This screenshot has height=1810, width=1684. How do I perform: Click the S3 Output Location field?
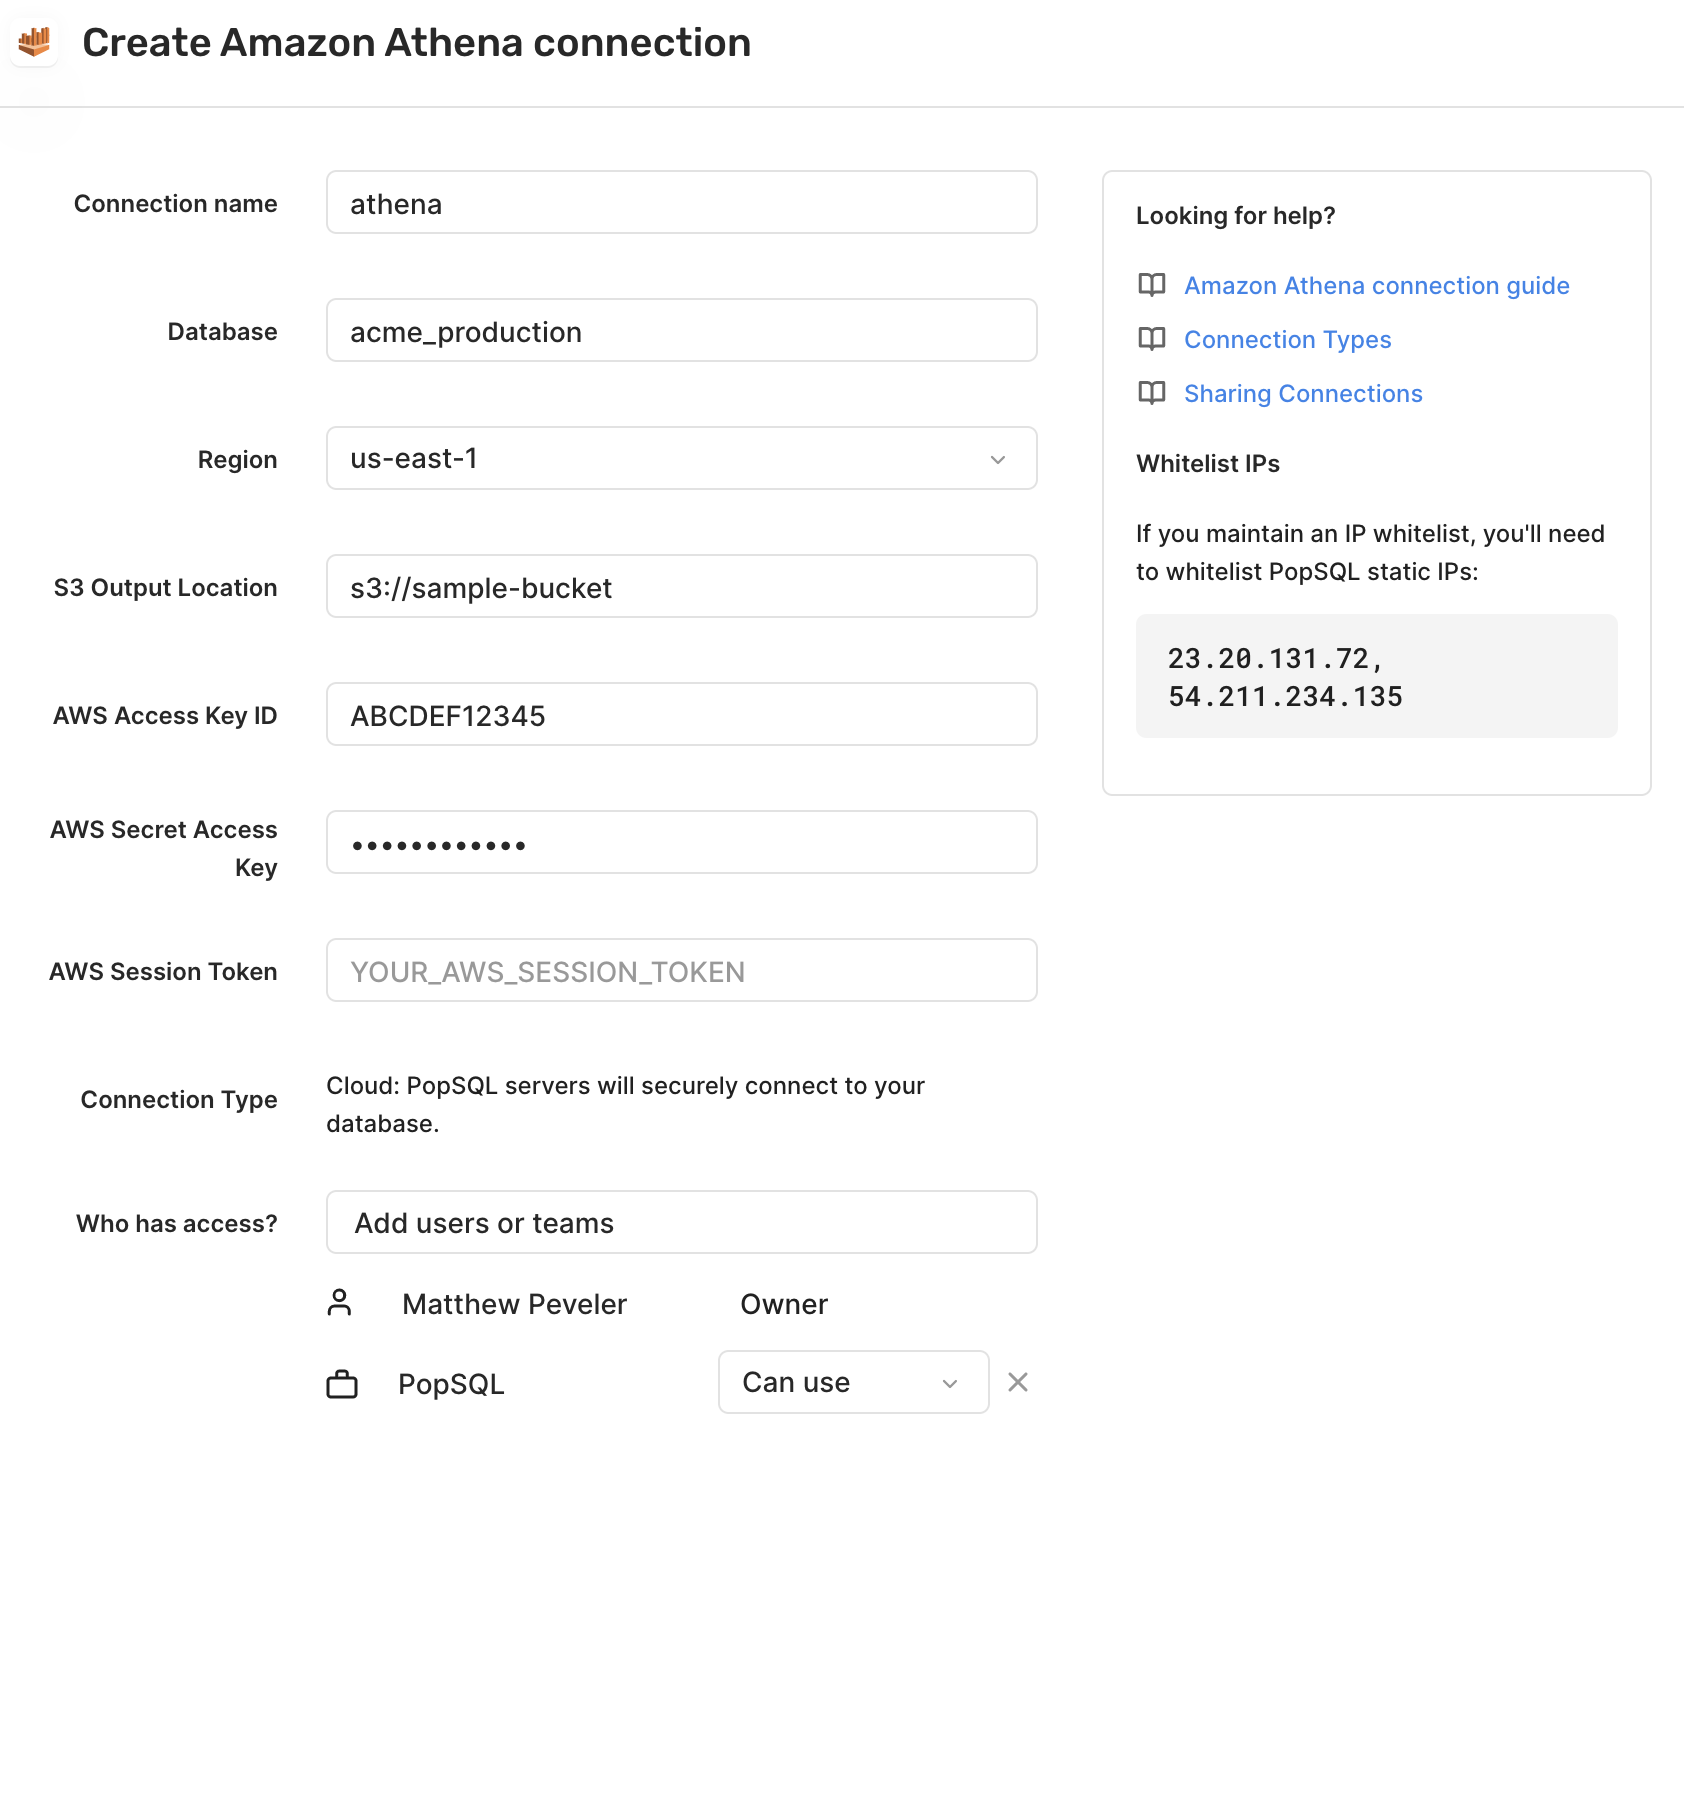[x=682, y=586]
